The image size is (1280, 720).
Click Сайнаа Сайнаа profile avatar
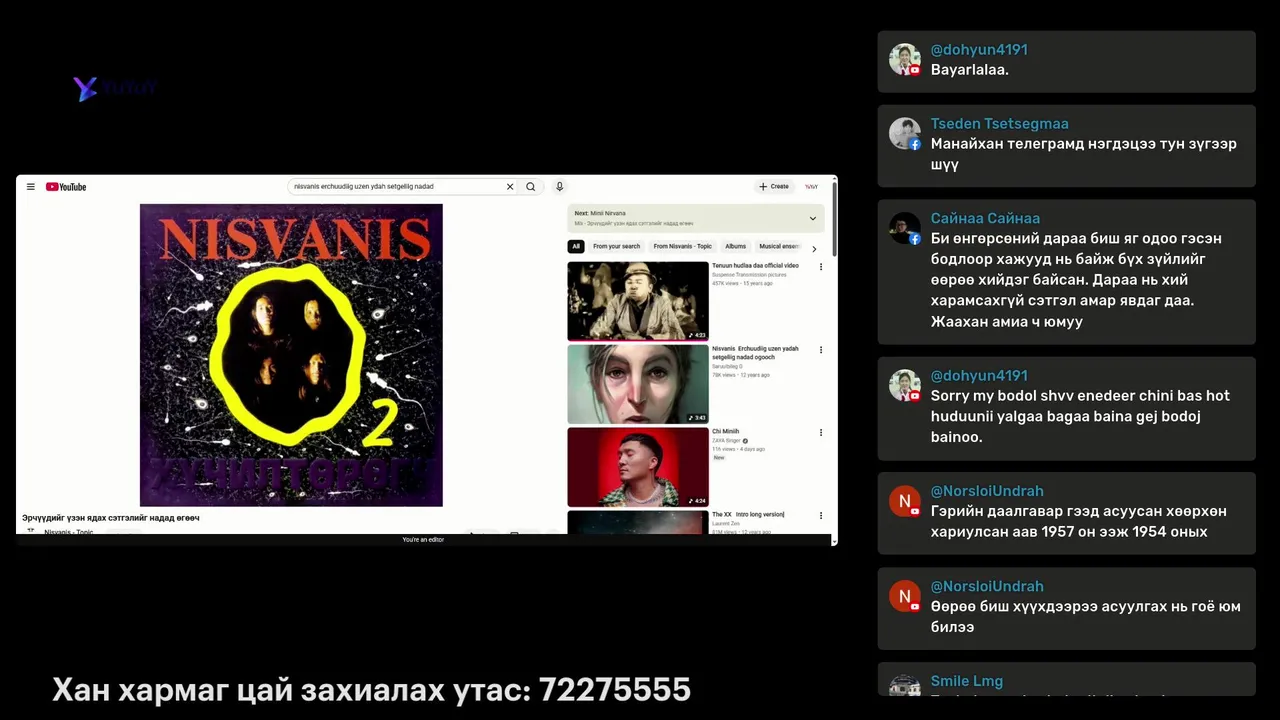coord(905,228)
